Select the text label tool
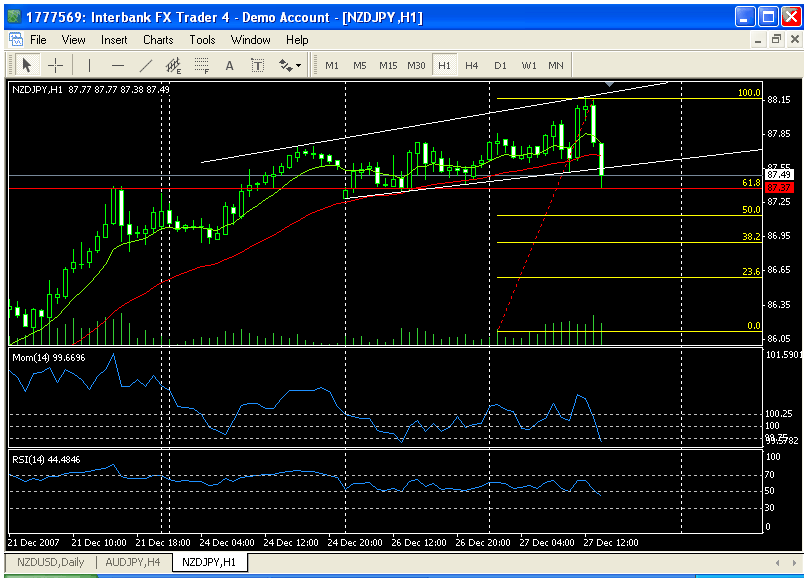 click(x=257, y=65)
